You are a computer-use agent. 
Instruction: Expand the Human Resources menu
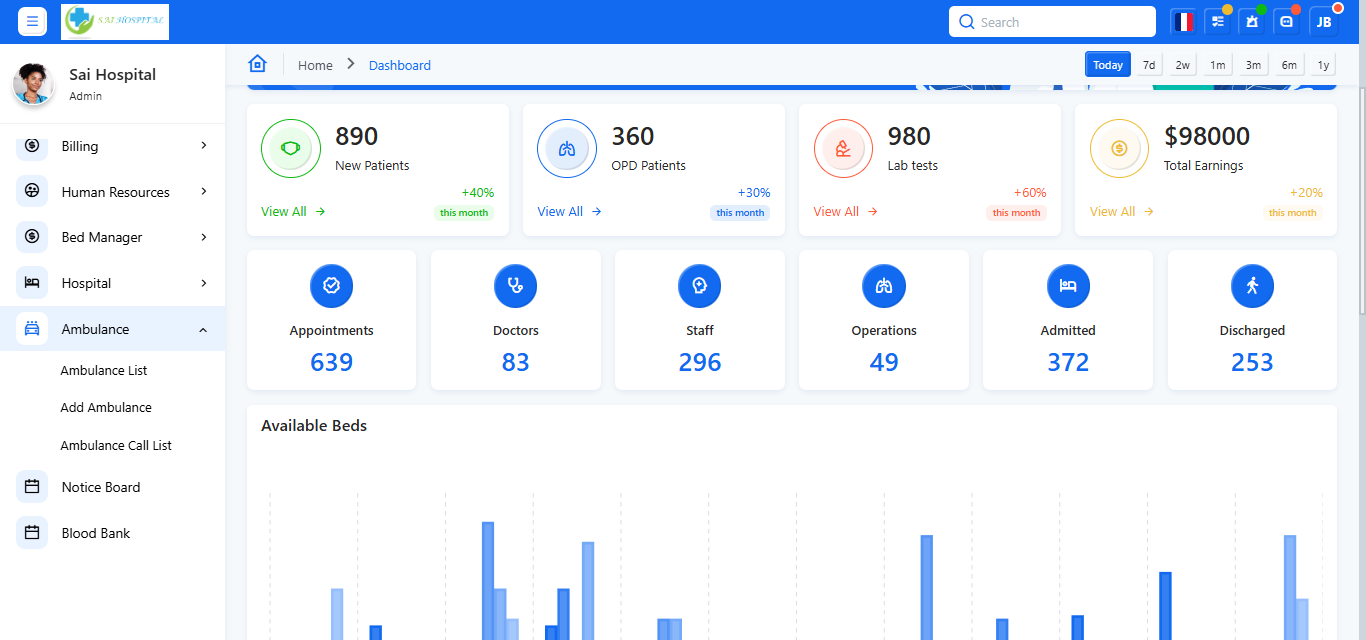[x=113, y=192]
